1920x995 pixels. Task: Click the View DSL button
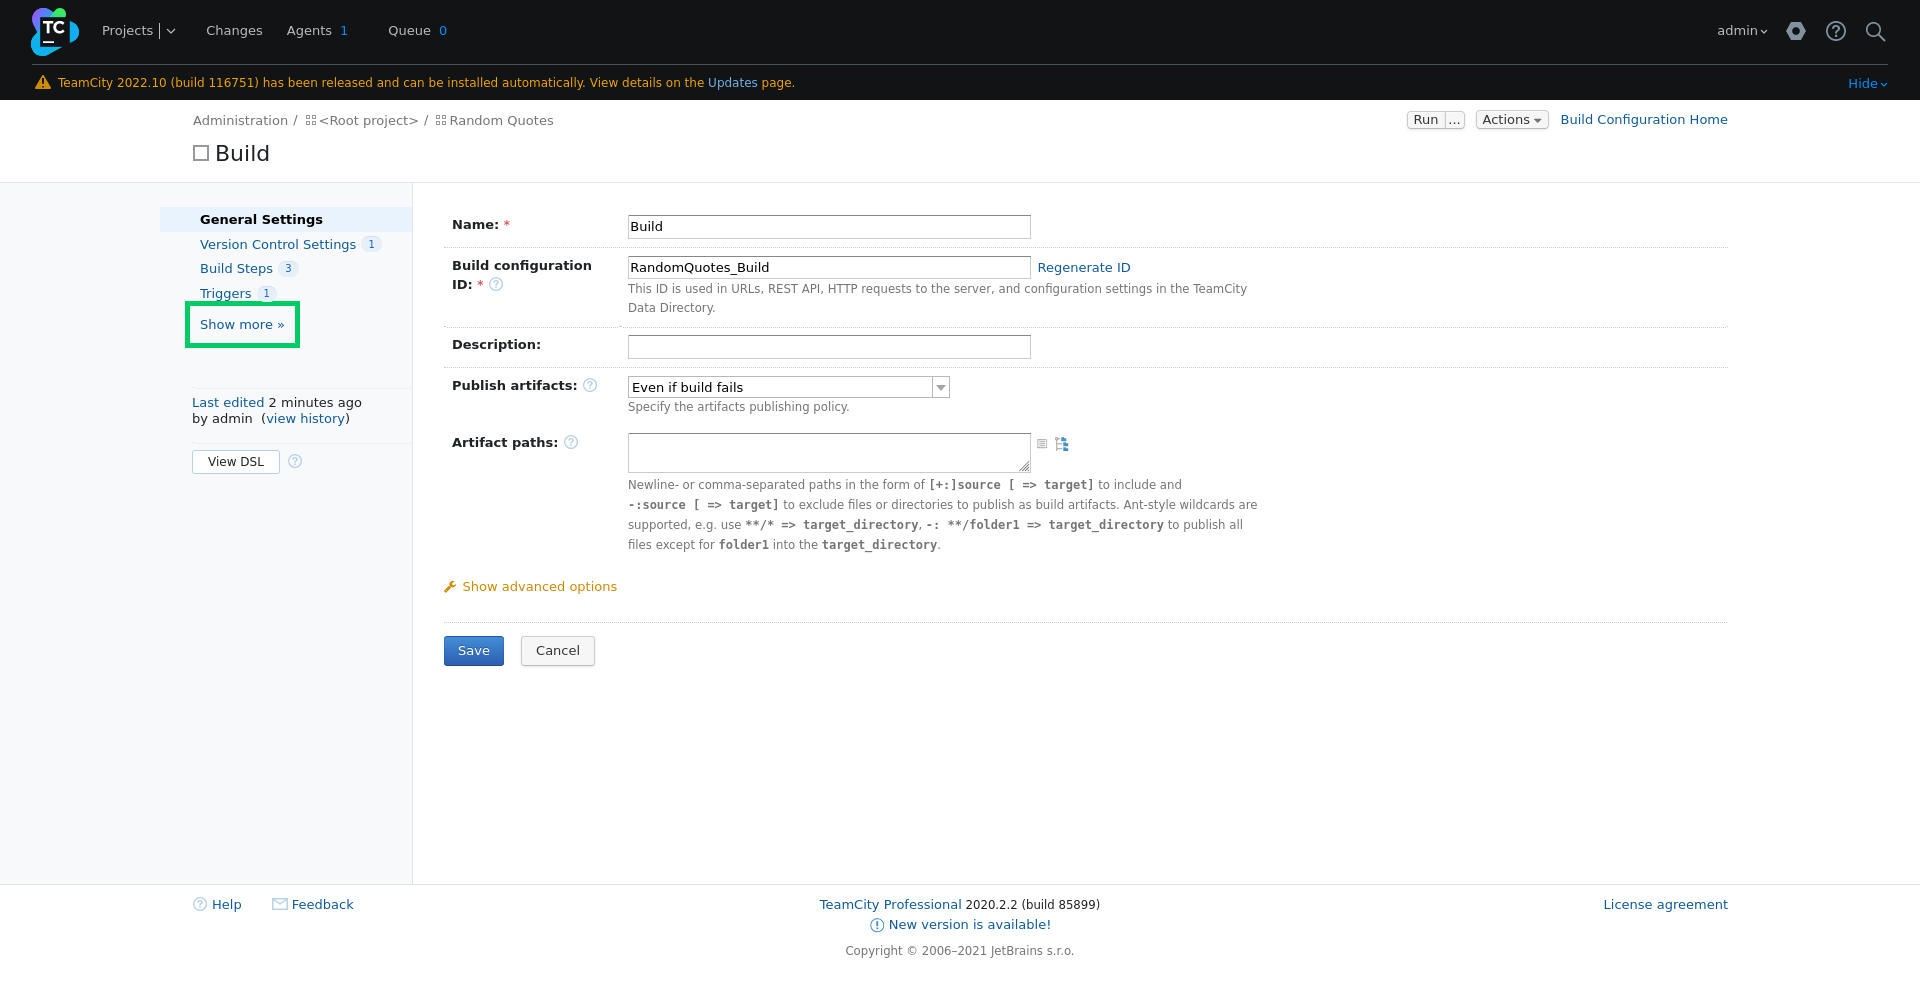point(236,462)
